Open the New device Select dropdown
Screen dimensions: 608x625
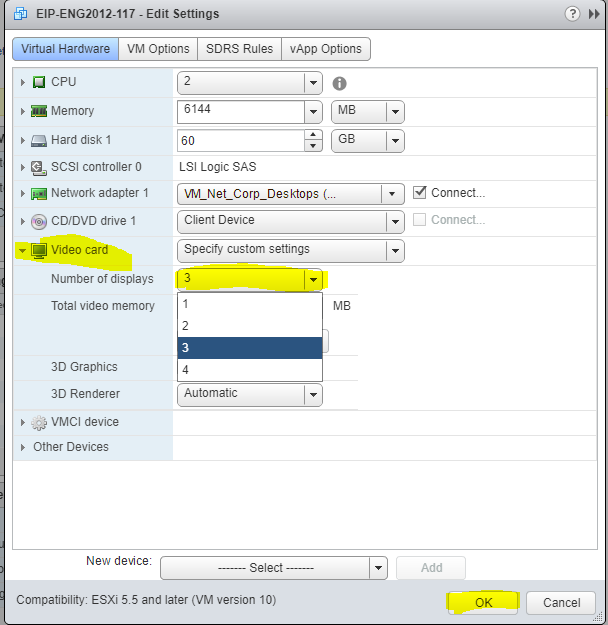(377, 568)
